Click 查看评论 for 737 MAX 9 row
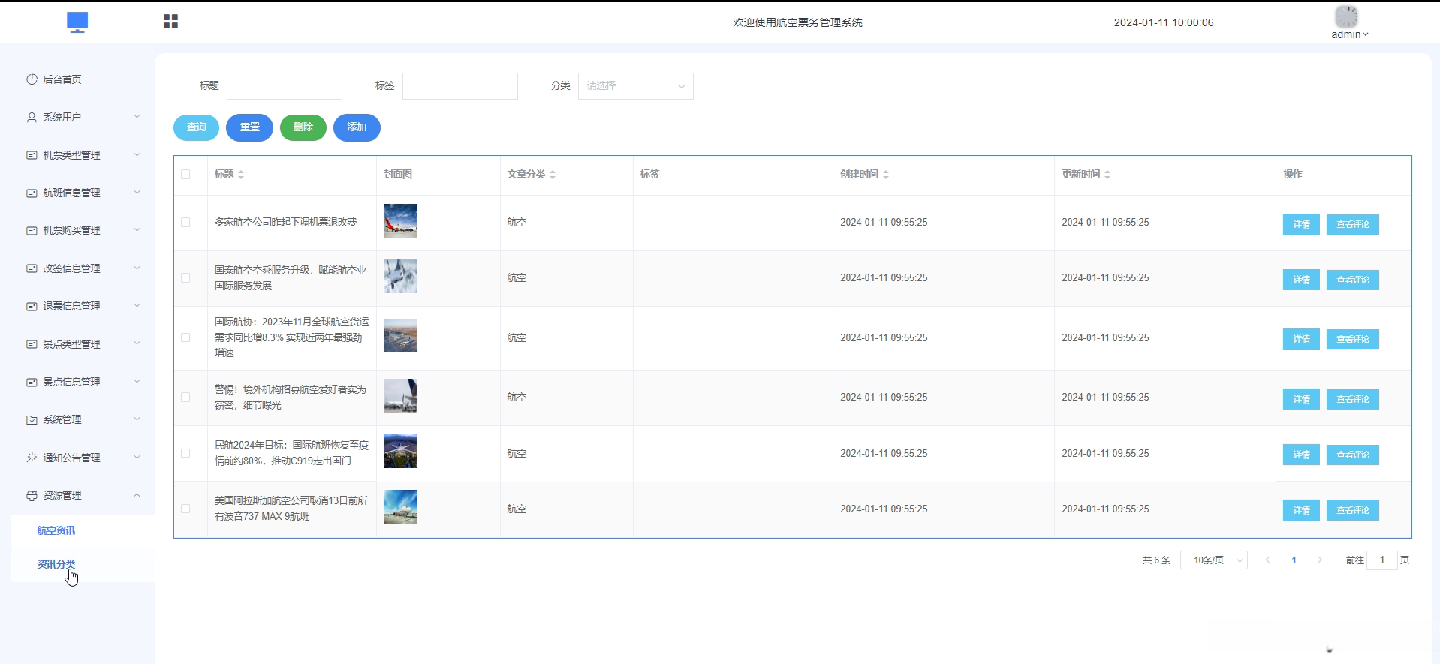Screen dimensions: 1440x664 point(1353,511)
